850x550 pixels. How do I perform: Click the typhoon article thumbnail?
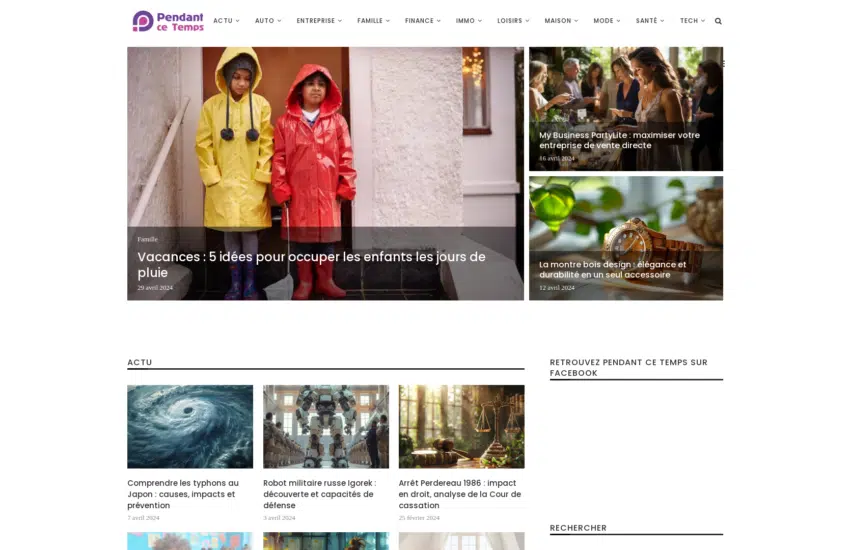point(190,426)
